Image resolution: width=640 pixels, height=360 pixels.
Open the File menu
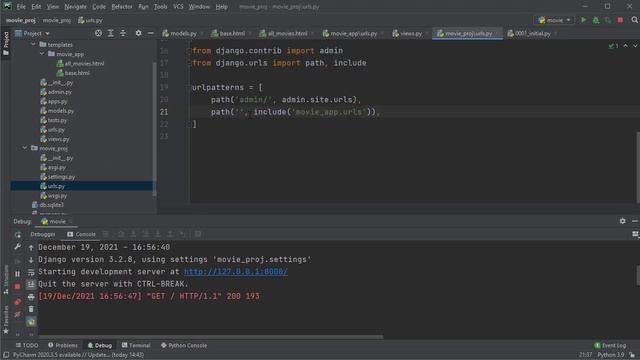[21, 7]
